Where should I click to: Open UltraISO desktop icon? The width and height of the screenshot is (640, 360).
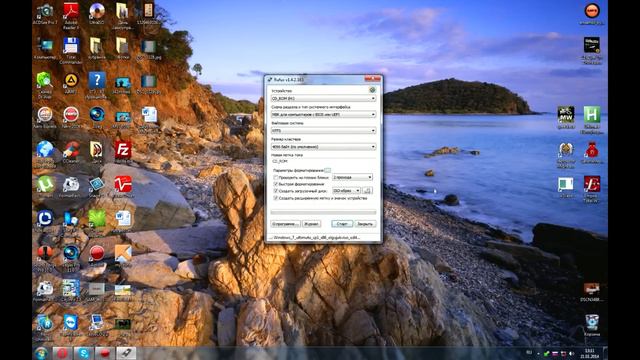pos(97,13)
